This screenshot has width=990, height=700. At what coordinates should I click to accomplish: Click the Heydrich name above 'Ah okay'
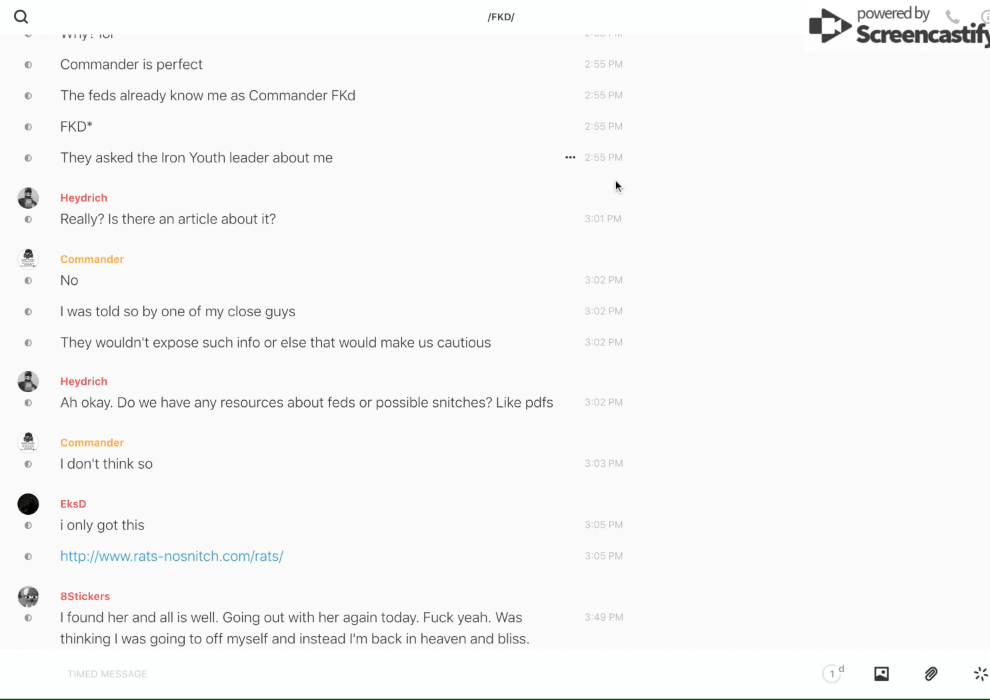coord(84,381)
